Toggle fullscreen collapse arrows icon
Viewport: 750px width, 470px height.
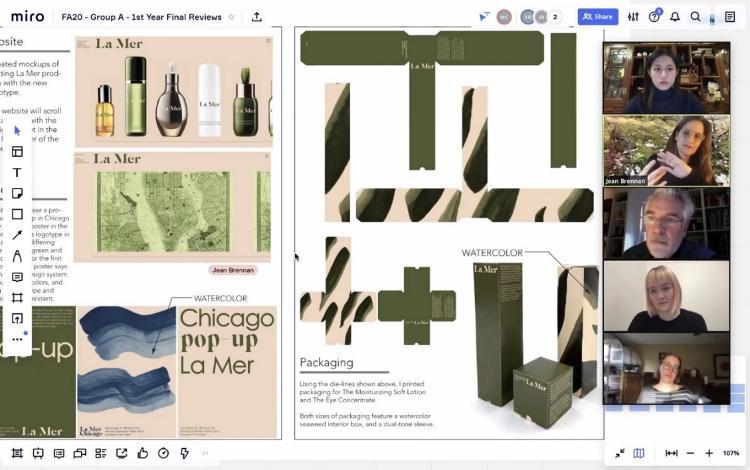(x=620, y=453)
